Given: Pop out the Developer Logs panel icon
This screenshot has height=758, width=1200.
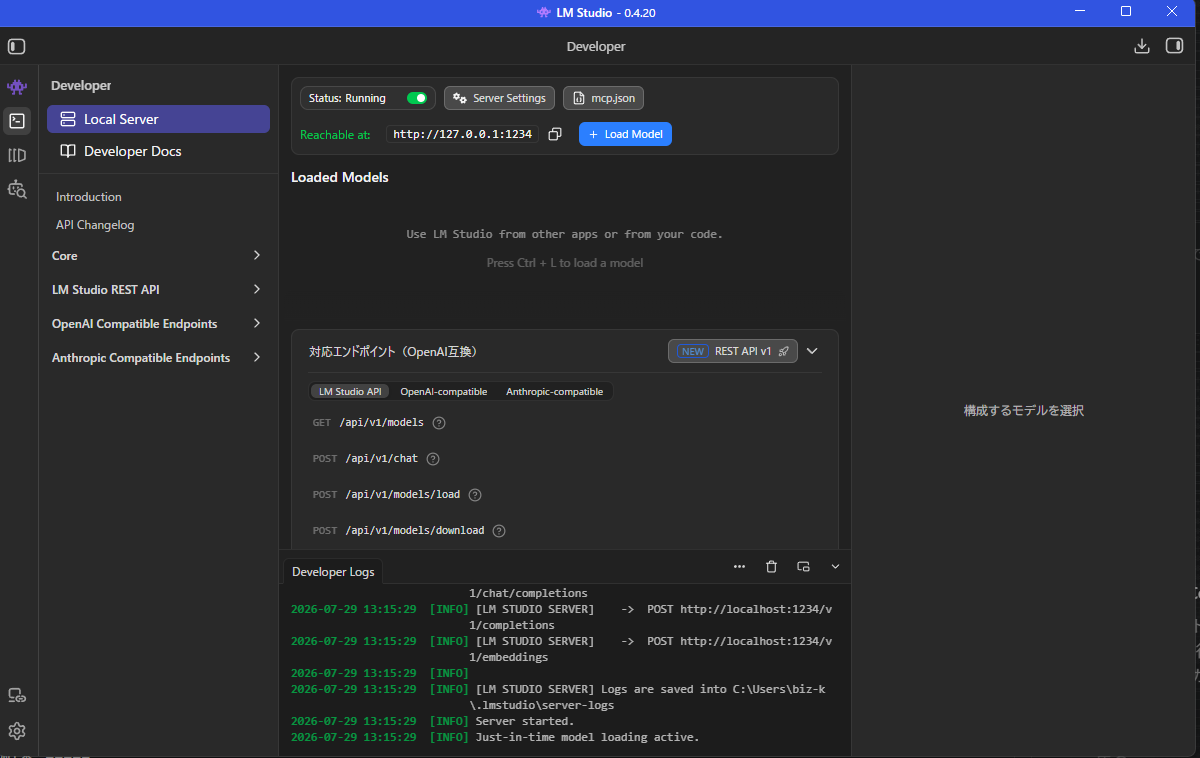Looking at the screenshot, I should coord(803,566).
